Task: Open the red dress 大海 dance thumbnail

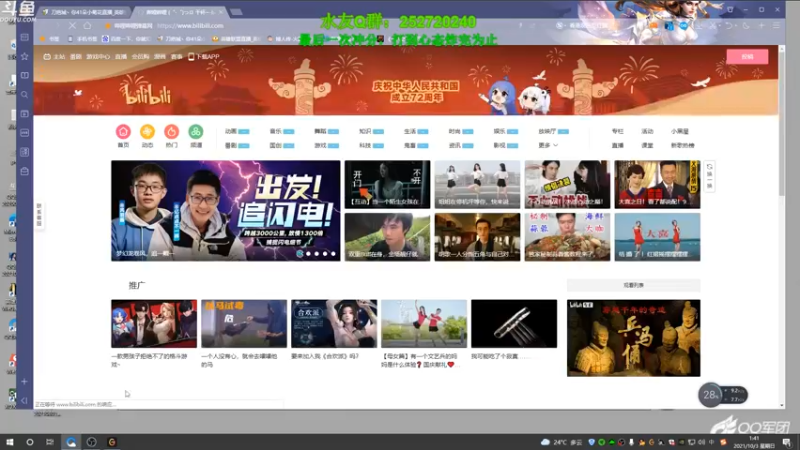Action: [x=657, y=237]
